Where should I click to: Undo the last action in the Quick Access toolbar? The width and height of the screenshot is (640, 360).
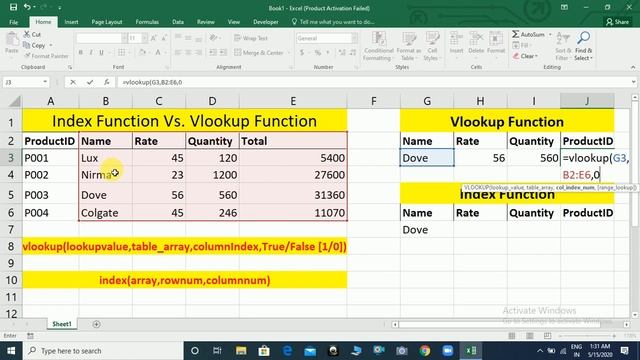27,7
